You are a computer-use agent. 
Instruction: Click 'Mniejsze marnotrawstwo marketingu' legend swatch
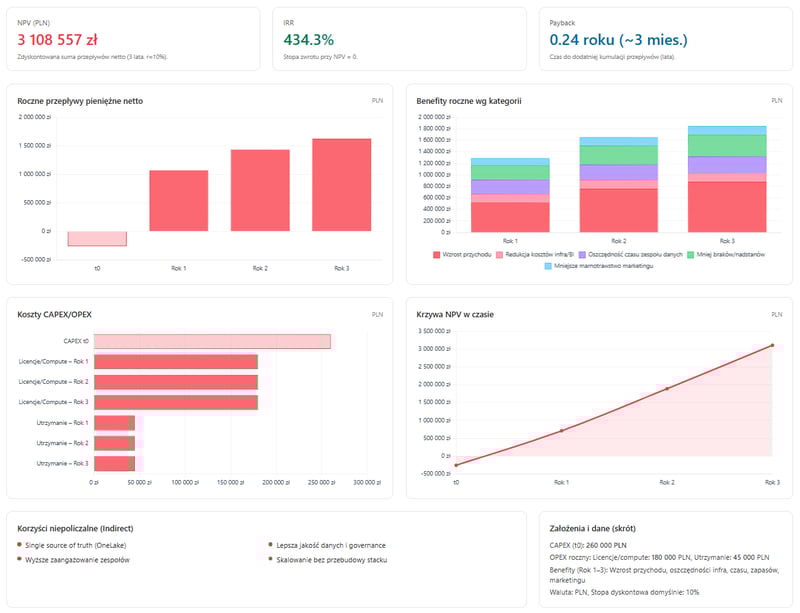(x=548, y=266)
